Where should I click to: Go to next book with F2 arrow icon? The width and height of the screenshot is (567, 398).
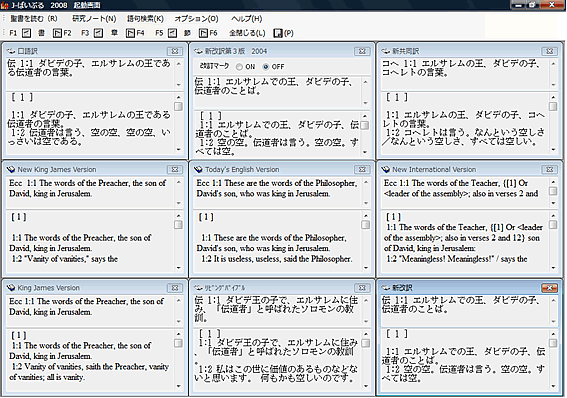57,33
